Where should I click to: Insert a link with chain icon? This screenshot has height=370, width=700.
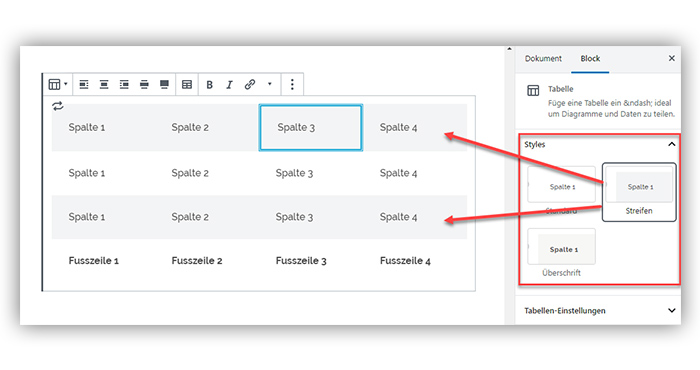coord(250,84)
